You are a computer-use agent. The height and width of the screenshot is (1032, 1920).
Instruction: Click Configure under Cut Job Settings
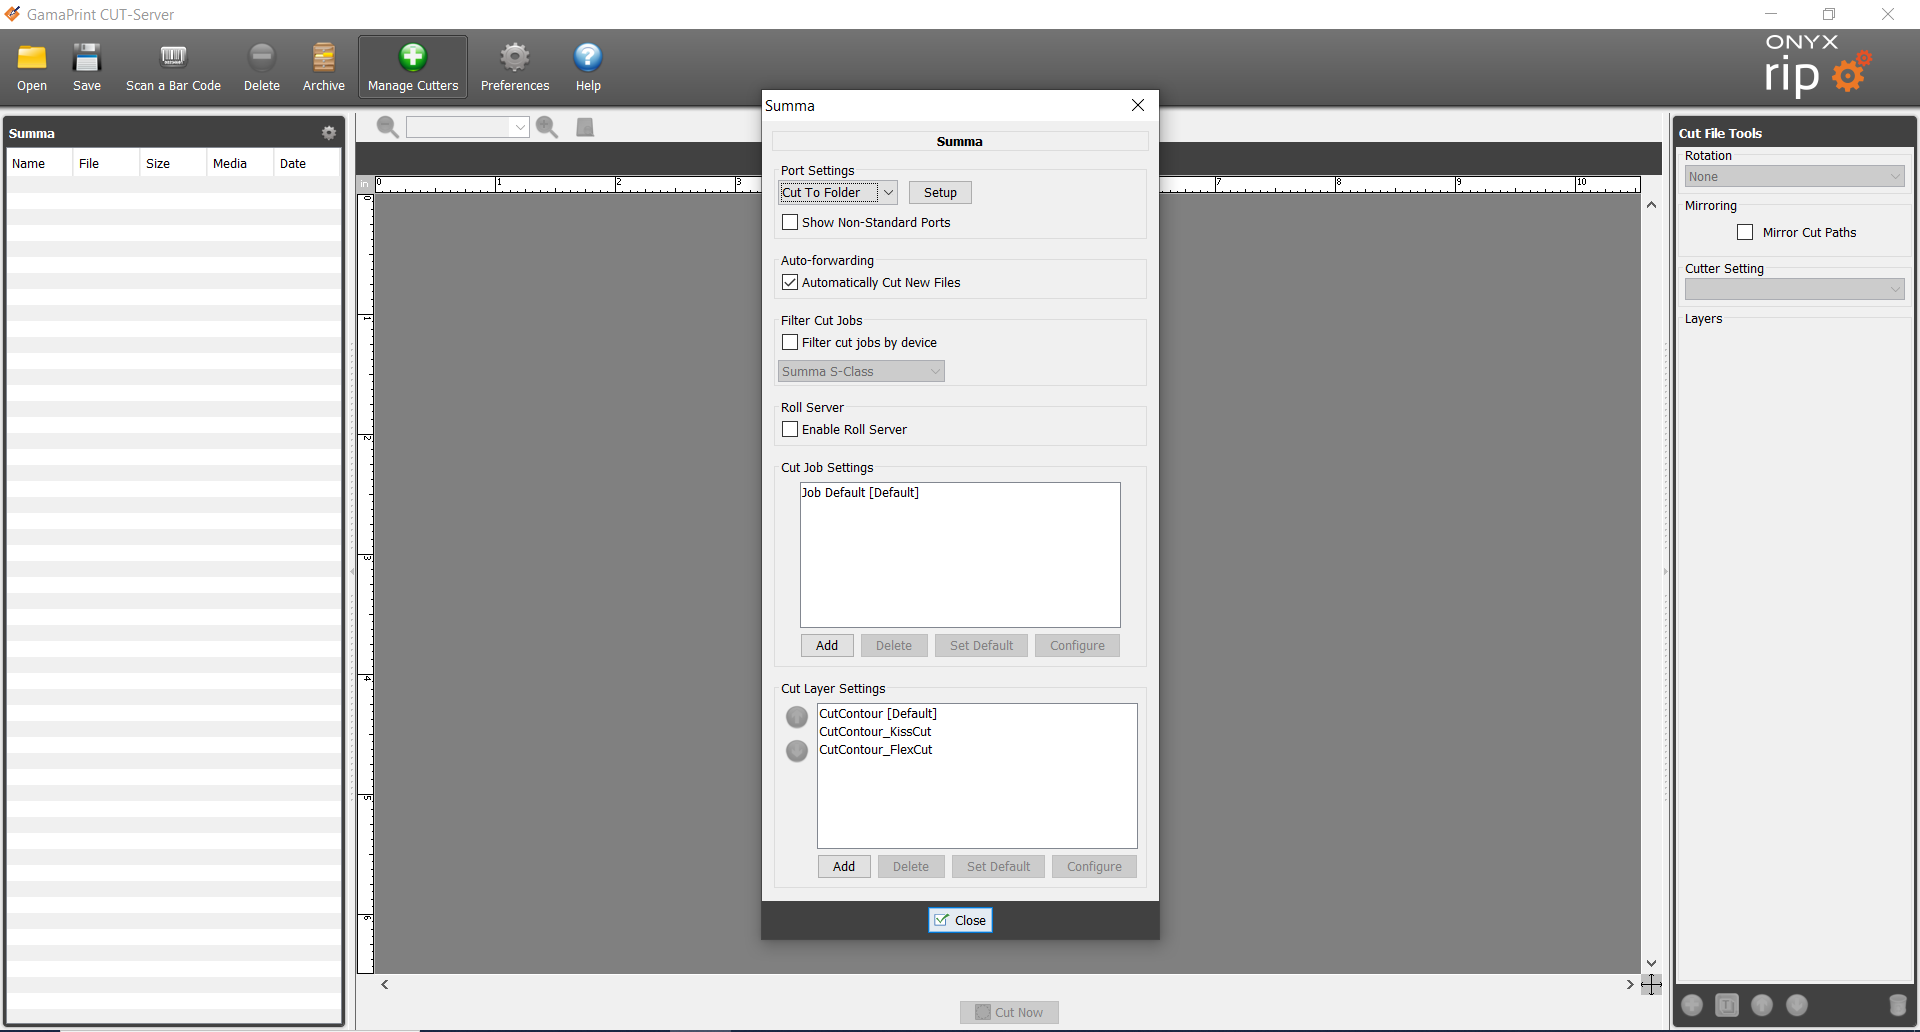tap(1077, 645)
